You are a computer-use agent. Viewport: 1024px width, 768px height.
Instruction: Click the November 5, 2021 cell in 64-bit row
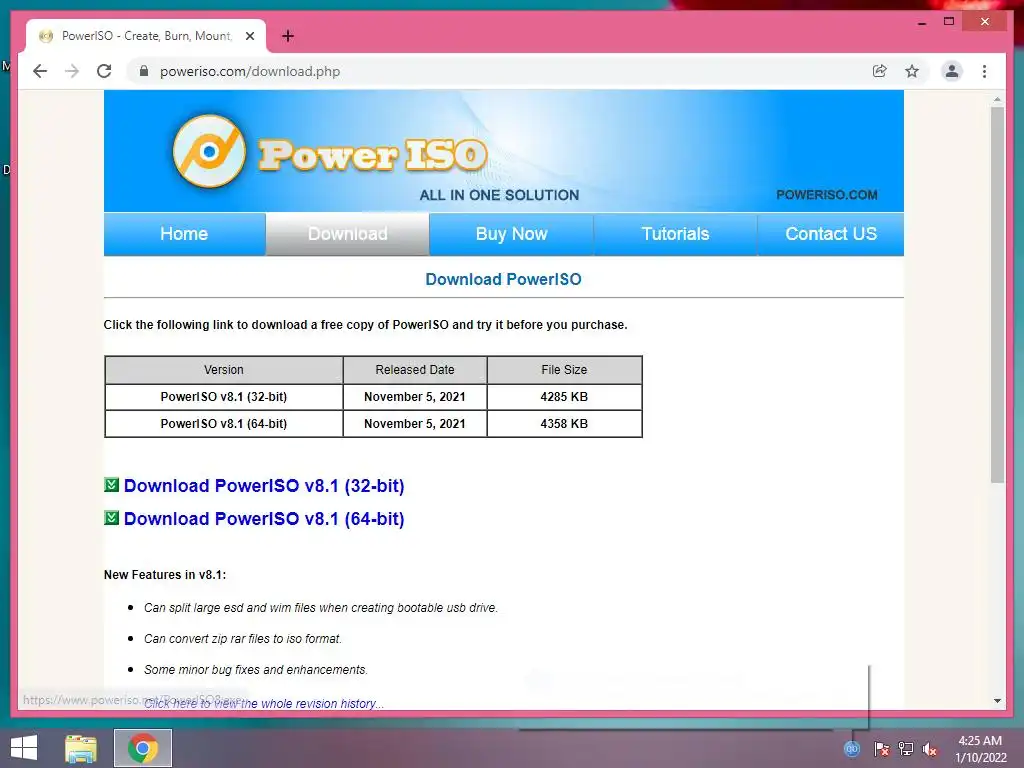click(x=415, y=423)
